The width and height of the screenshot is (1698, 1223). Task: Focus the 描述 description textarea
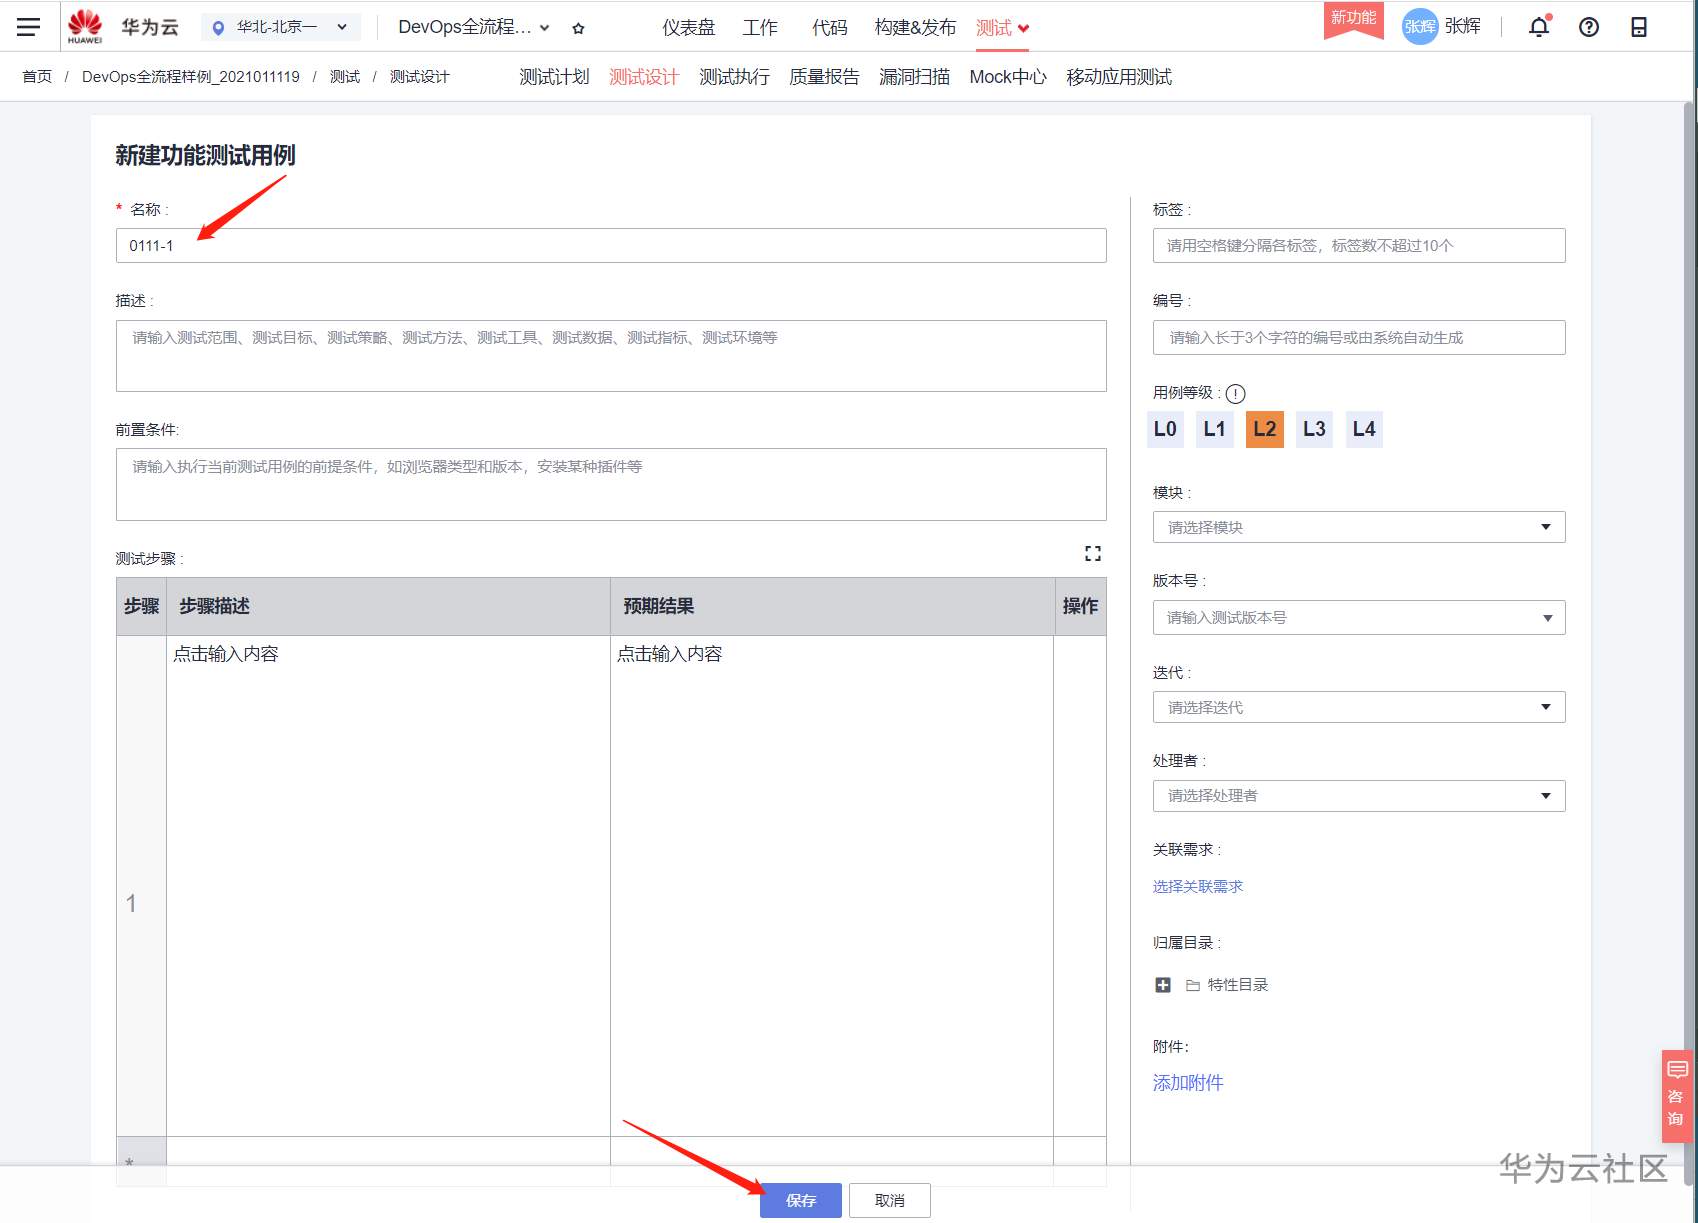[x=611, y=356]
